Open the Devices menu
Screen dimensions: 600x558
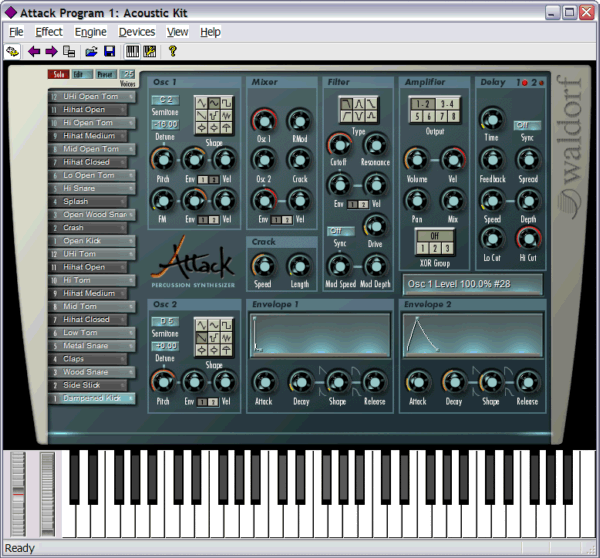click(x=137, y=32)
